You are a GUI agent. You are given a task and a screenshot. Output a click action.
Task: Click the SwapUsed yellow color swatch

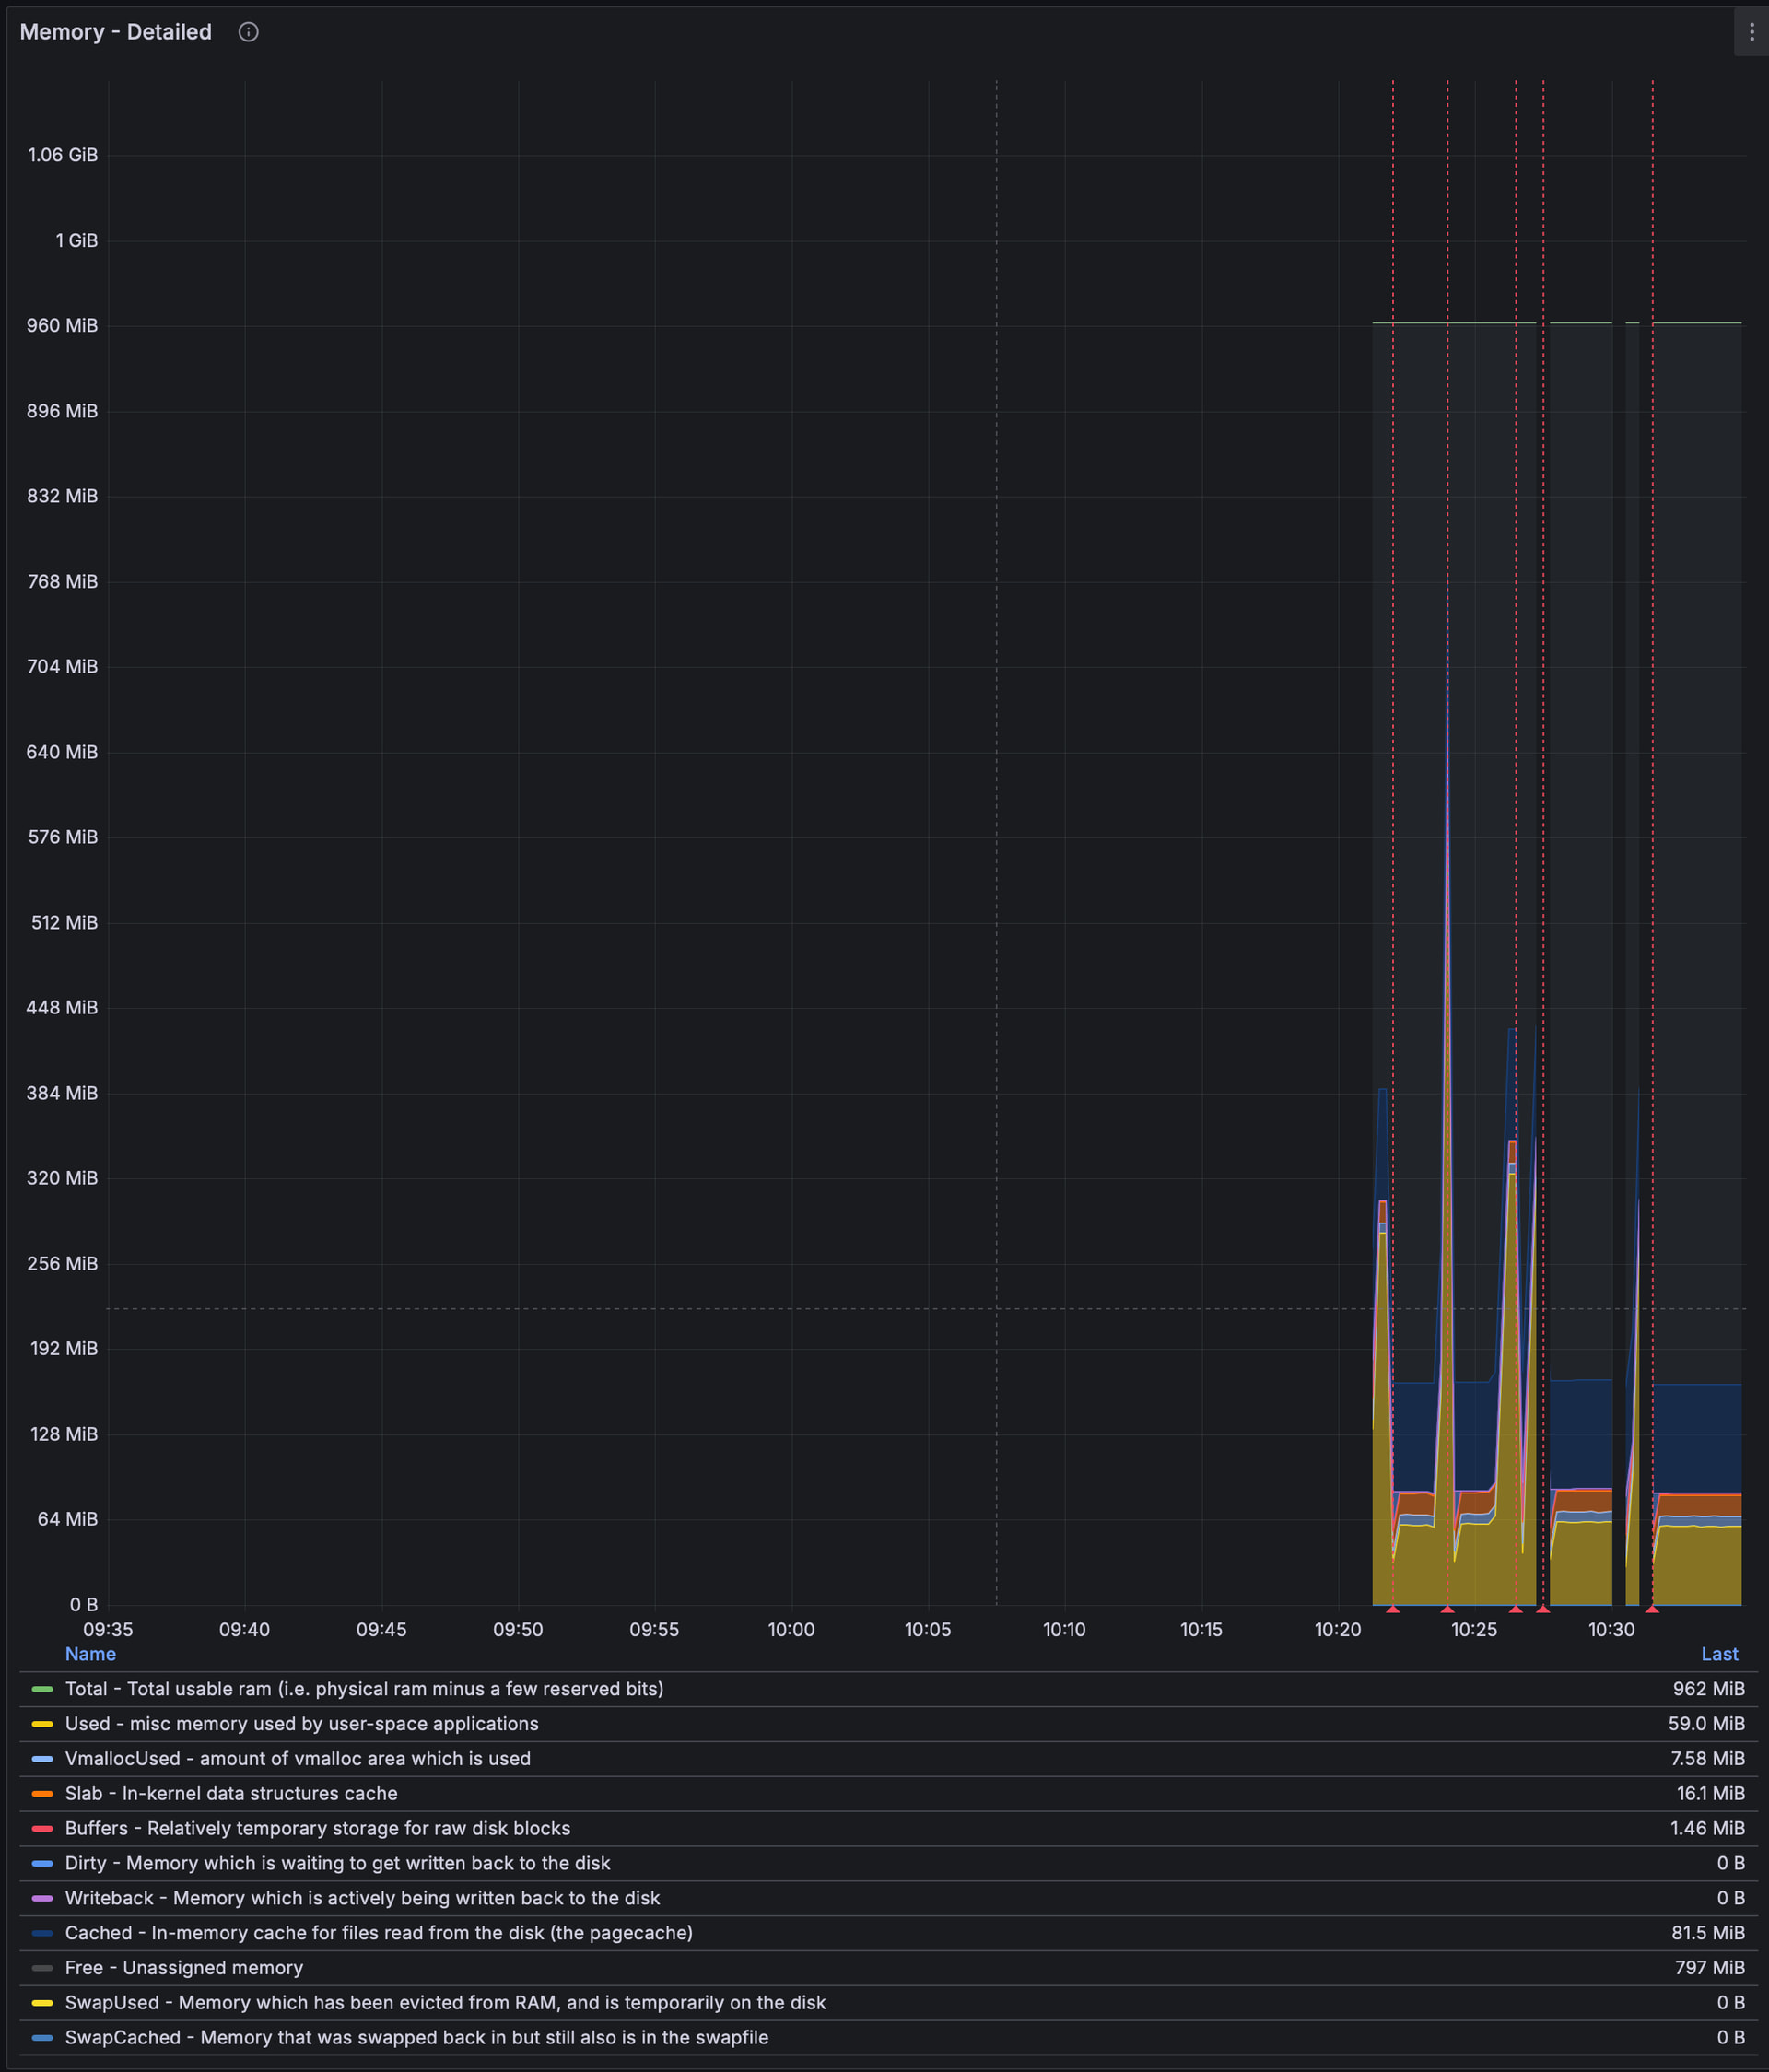tap(42, 2003)
